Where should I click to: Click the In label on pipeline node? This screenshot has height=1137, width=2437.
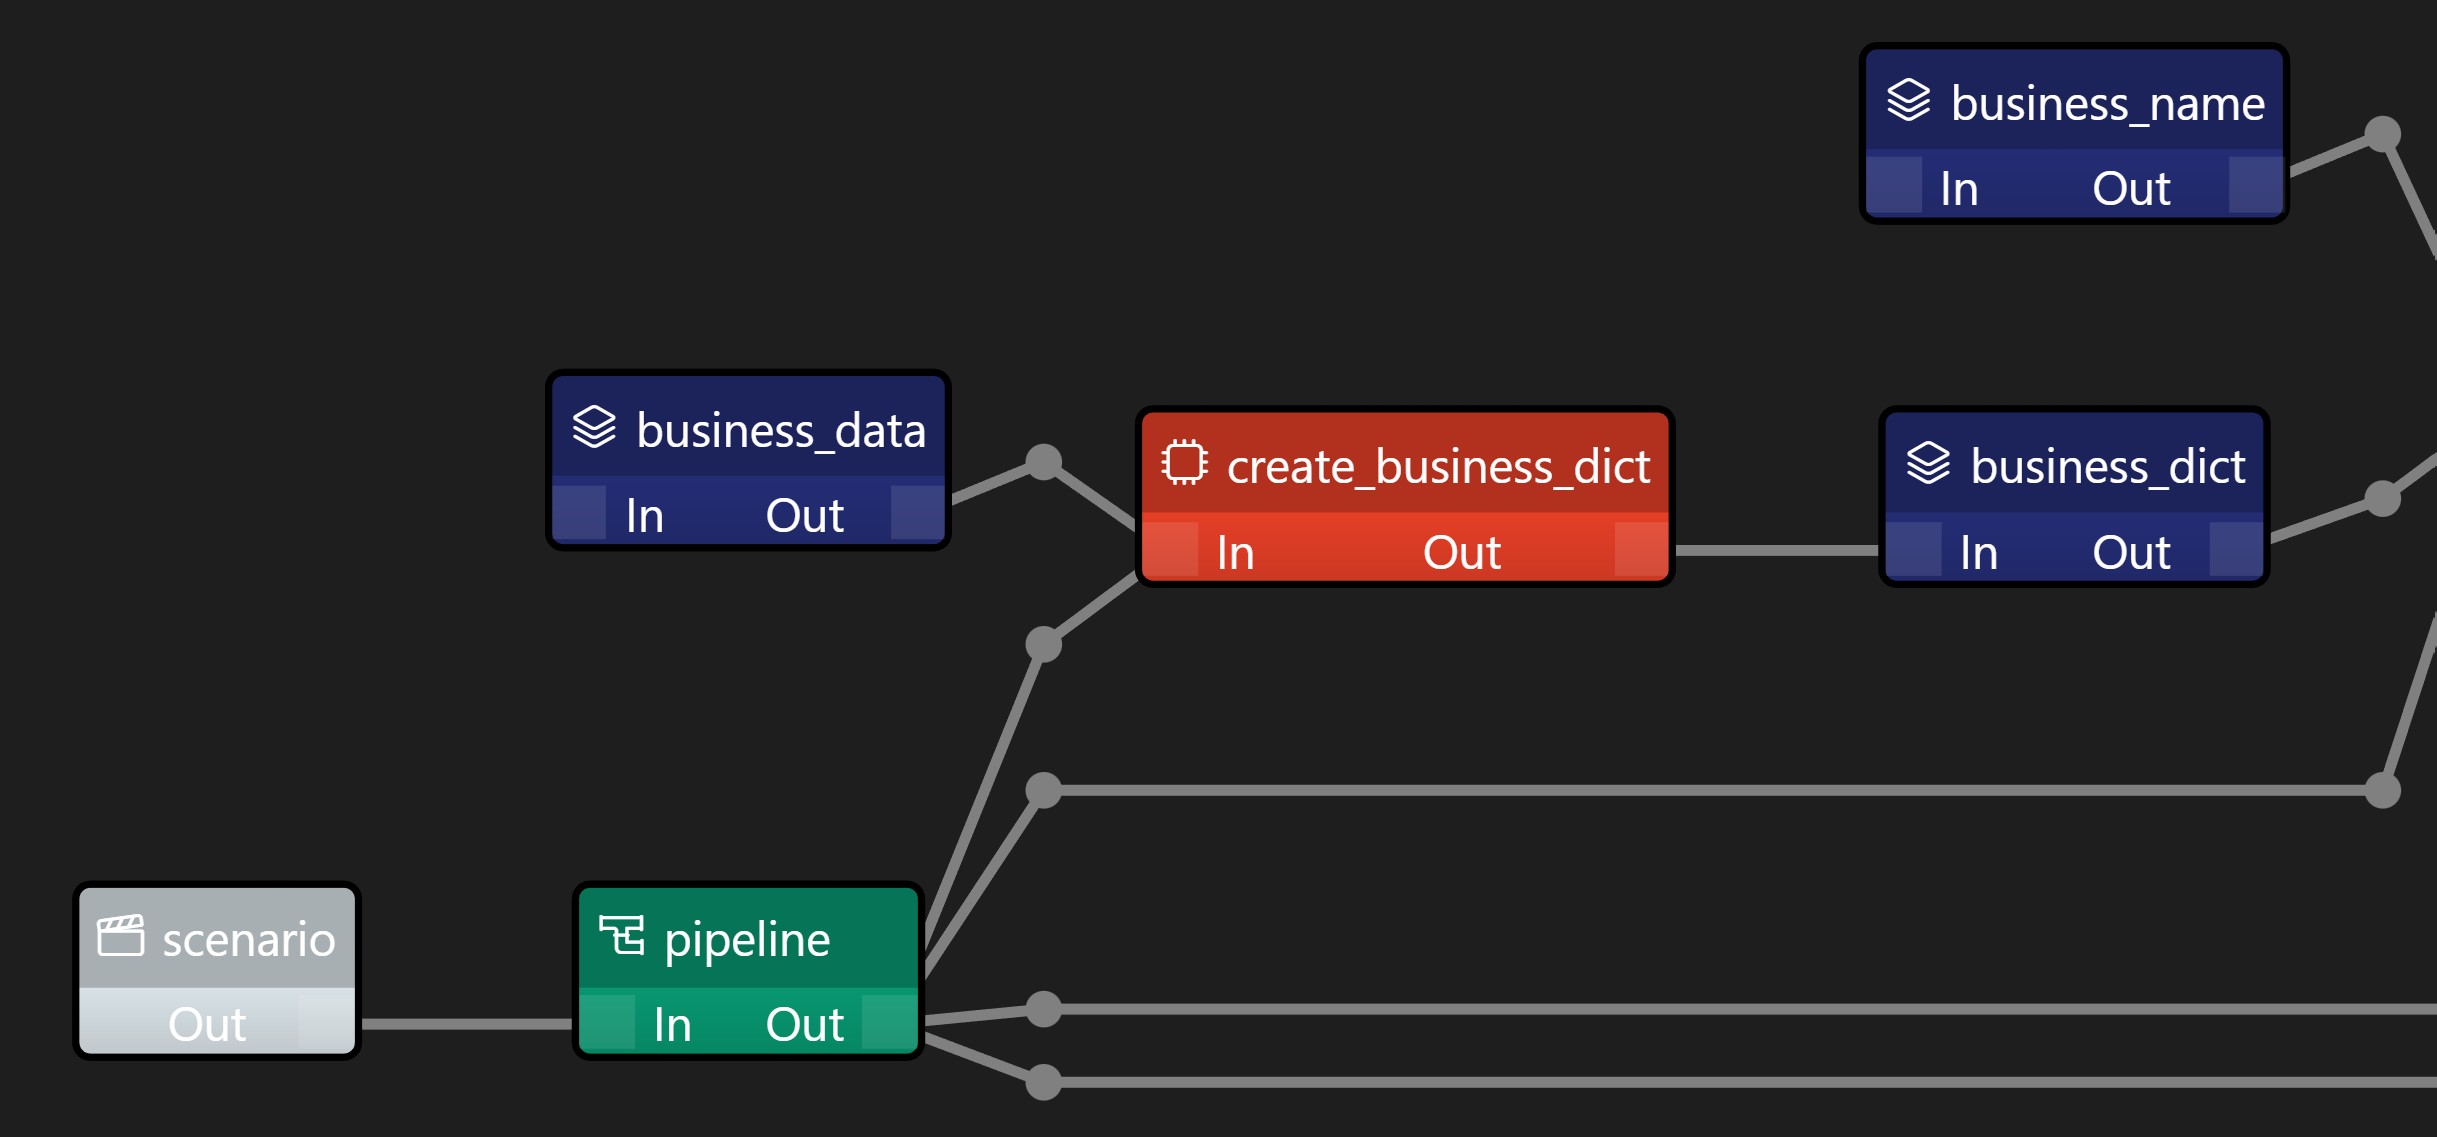point(672,1024)
